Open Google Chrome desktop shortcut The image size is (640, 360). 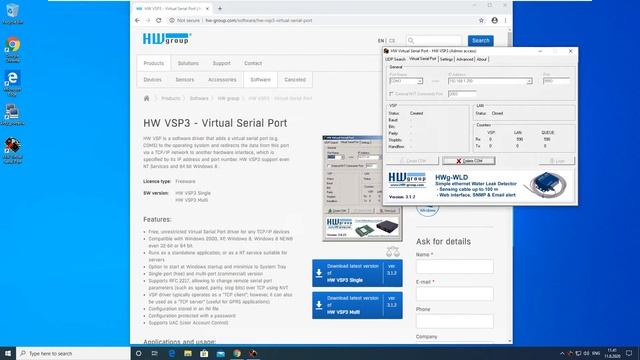point(13,49)
